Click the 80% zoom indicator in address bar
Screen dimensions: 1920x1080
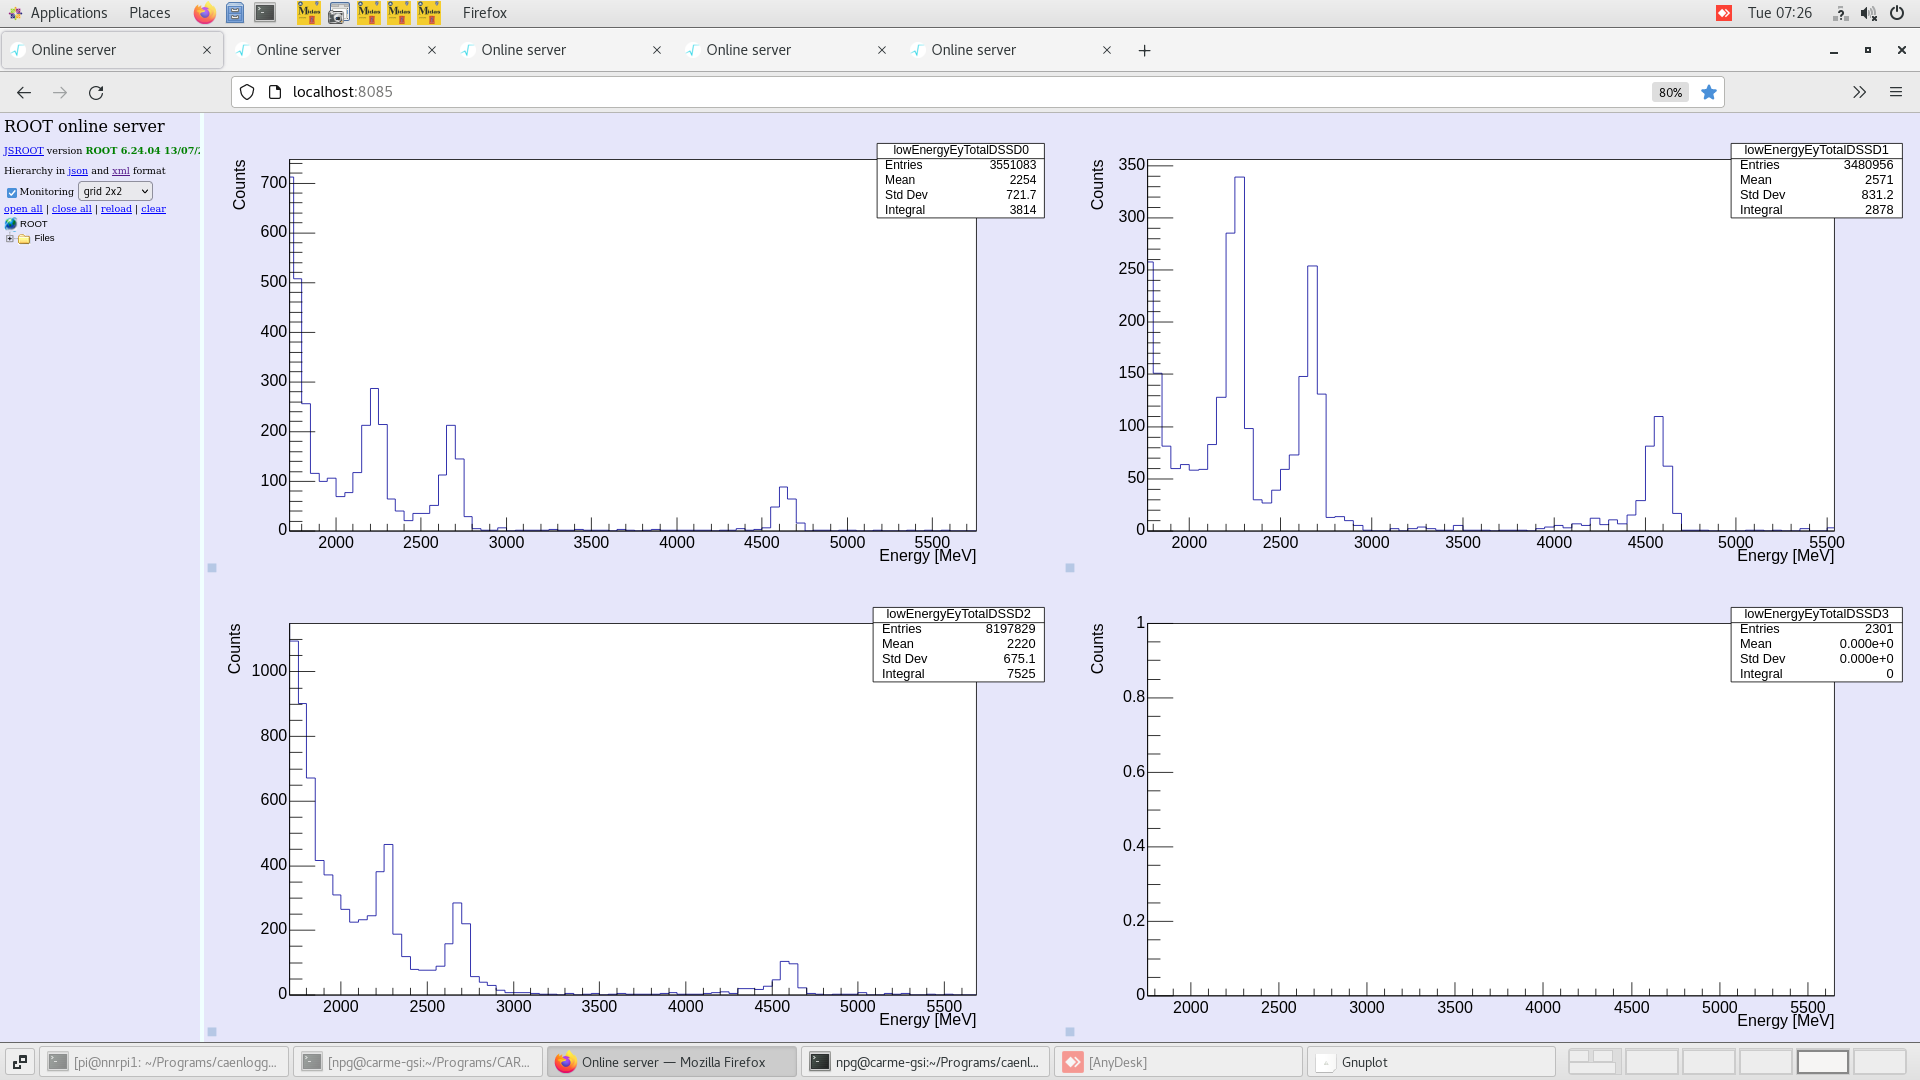tap(1670, 92)
